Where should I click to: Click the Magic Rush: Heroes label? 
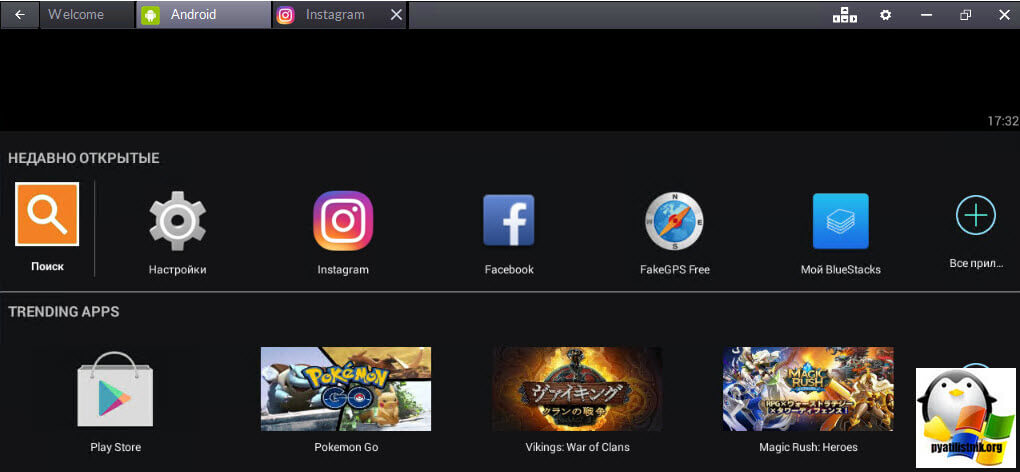[x=808, y=447]
